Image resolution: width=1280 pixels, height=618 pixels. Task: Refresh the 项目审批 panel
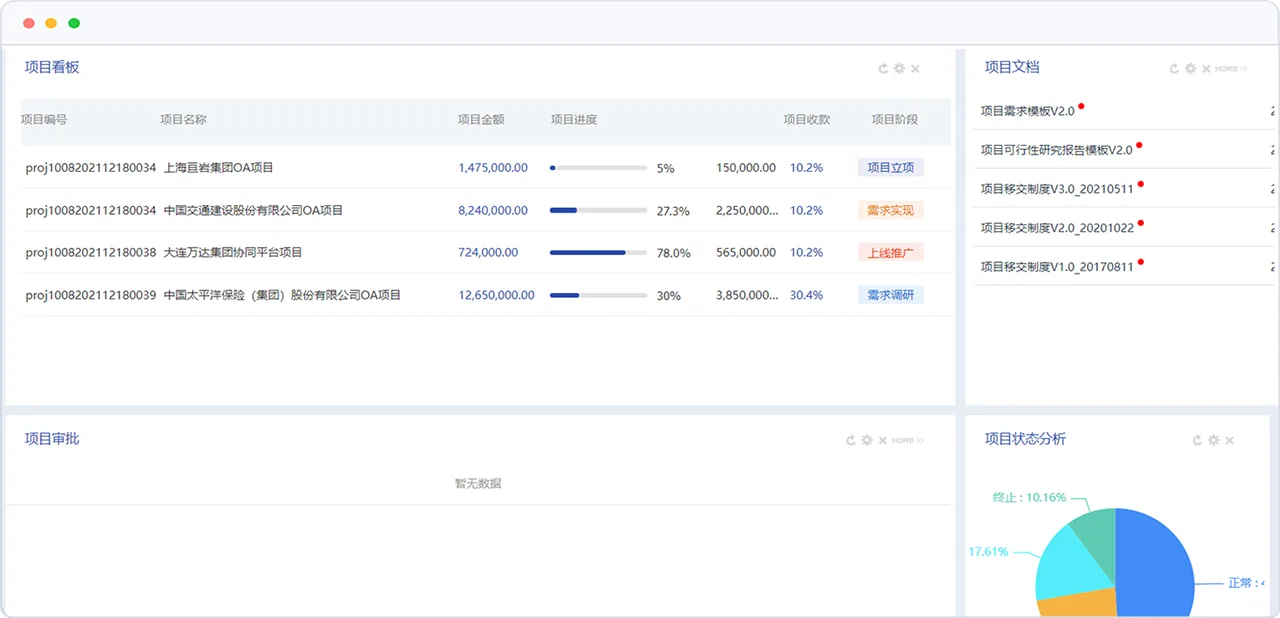tap(851, 440)
